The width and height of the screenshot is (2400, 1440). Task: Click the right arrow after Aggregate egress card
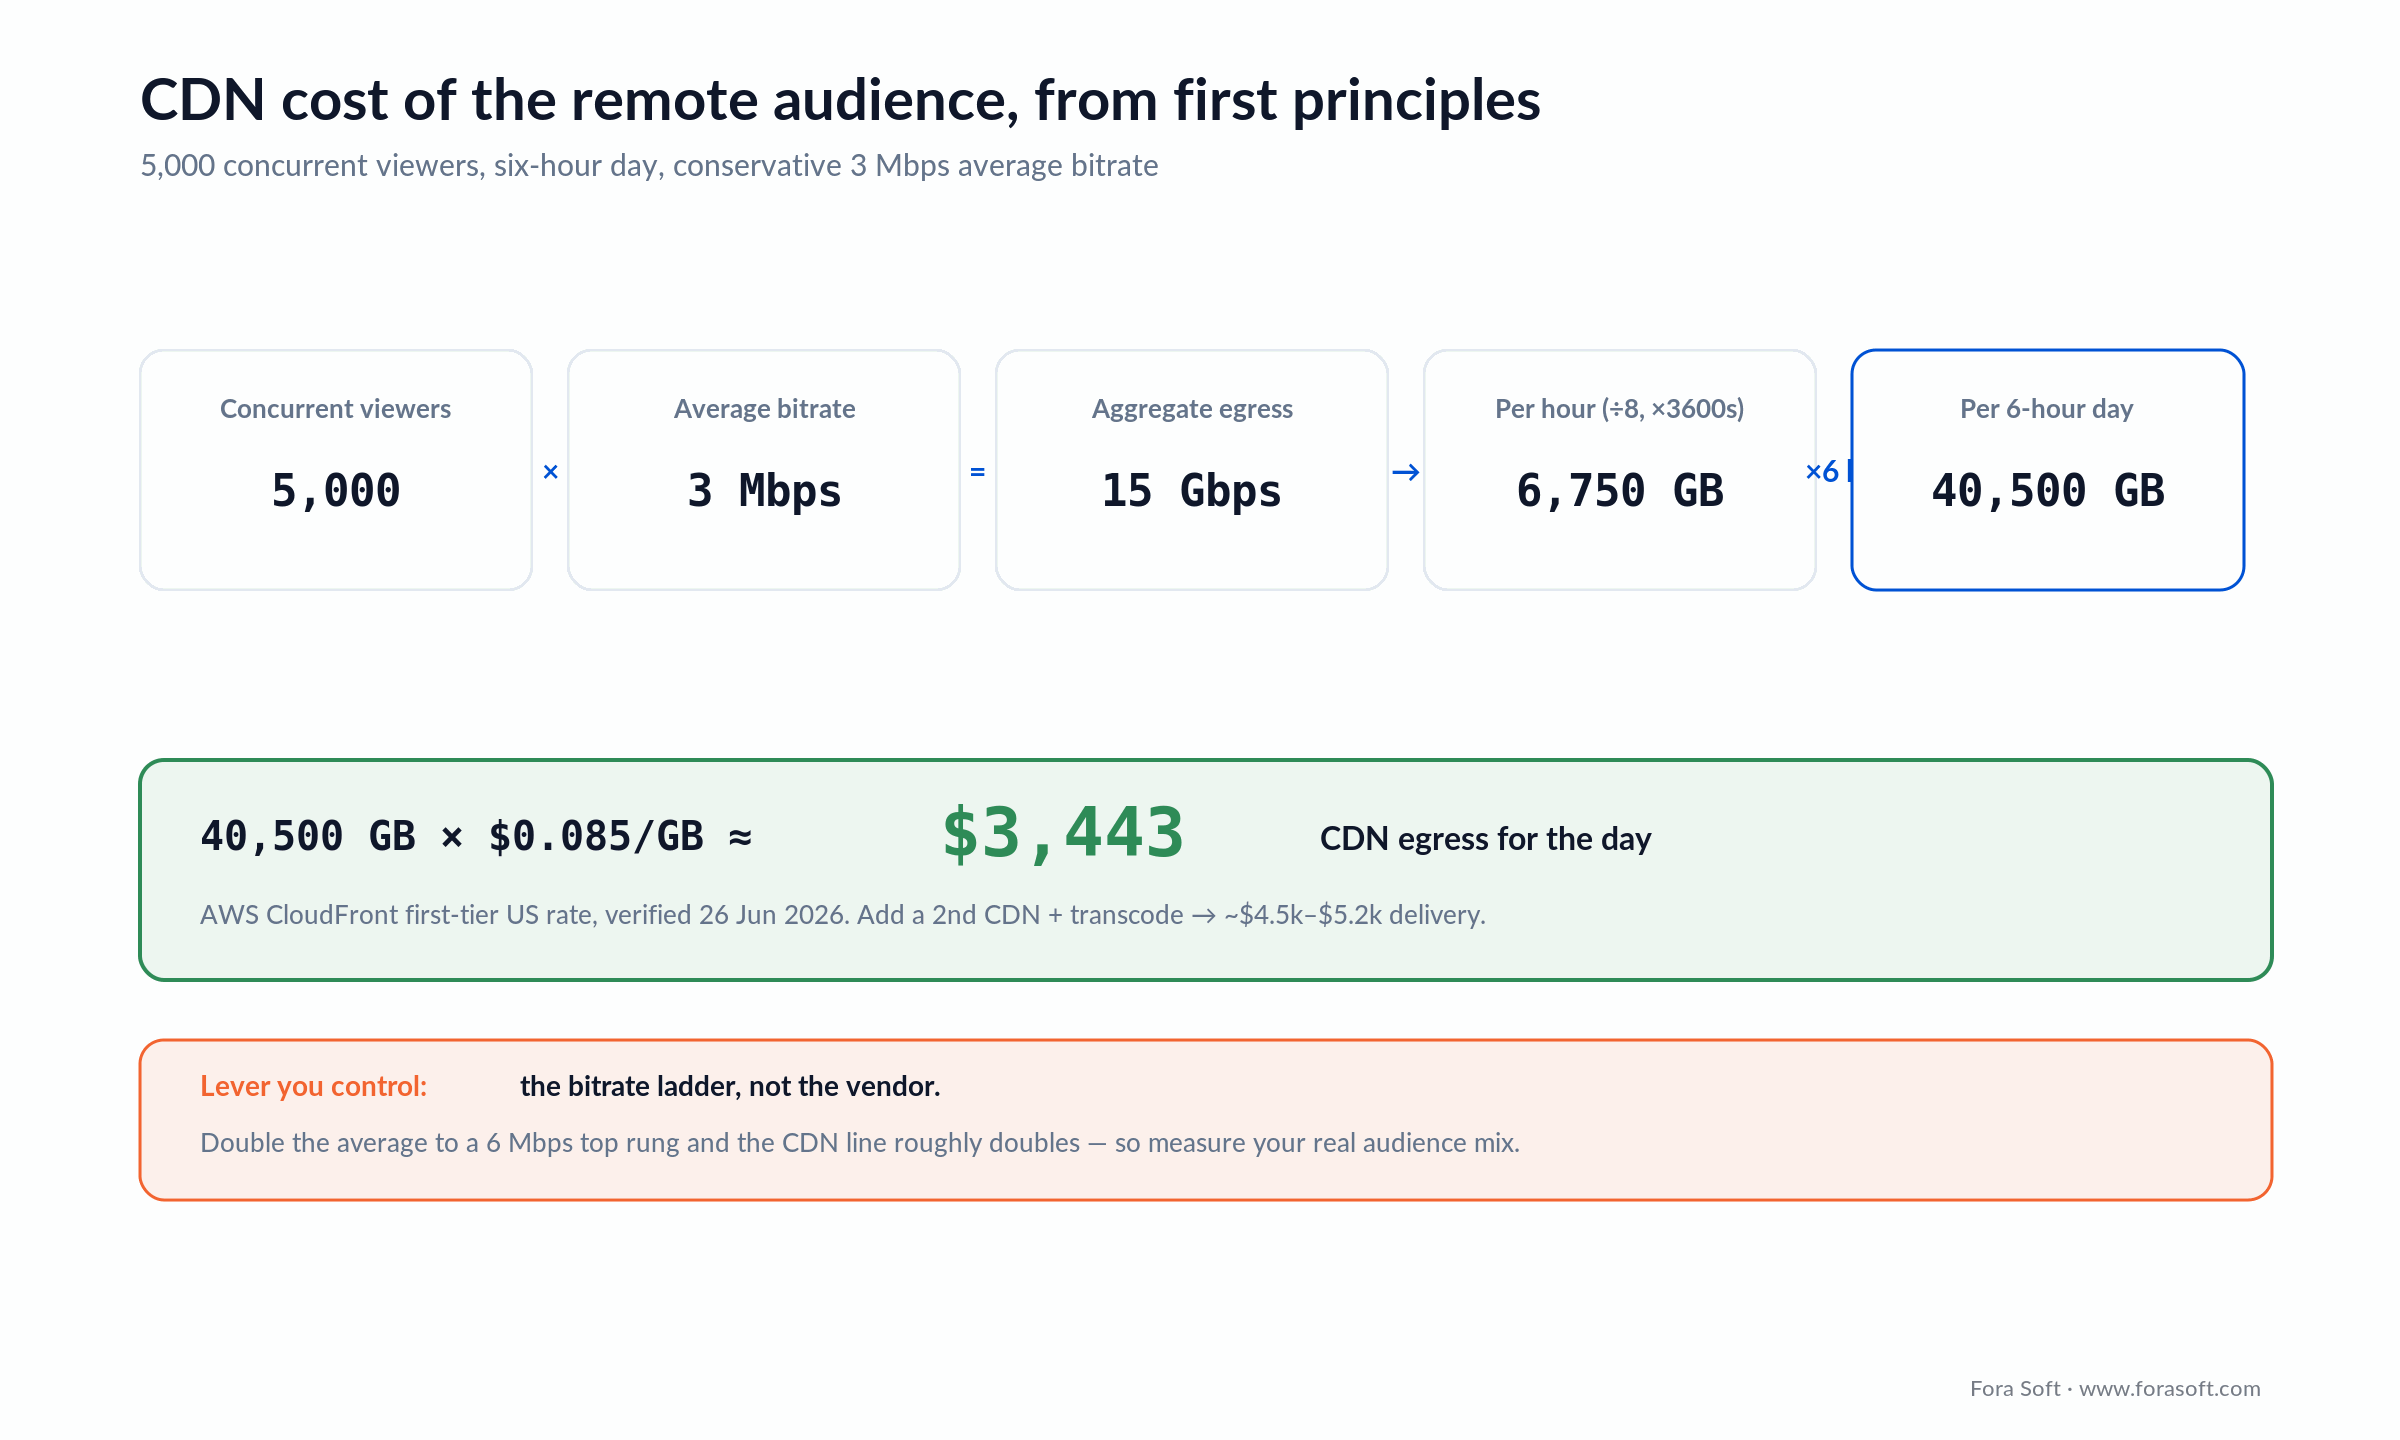(x=1406, y=472)
